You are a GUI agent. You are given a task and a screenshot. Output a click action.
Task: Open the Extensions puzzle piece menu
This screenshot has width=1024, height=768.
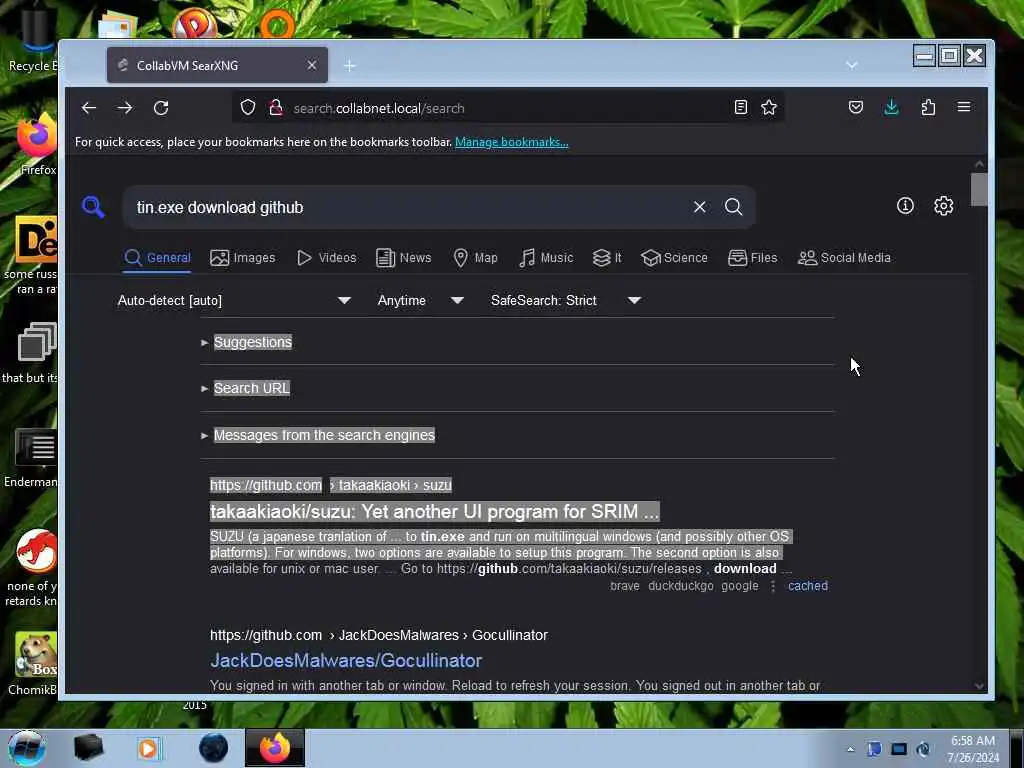click(x=928, y=108)
